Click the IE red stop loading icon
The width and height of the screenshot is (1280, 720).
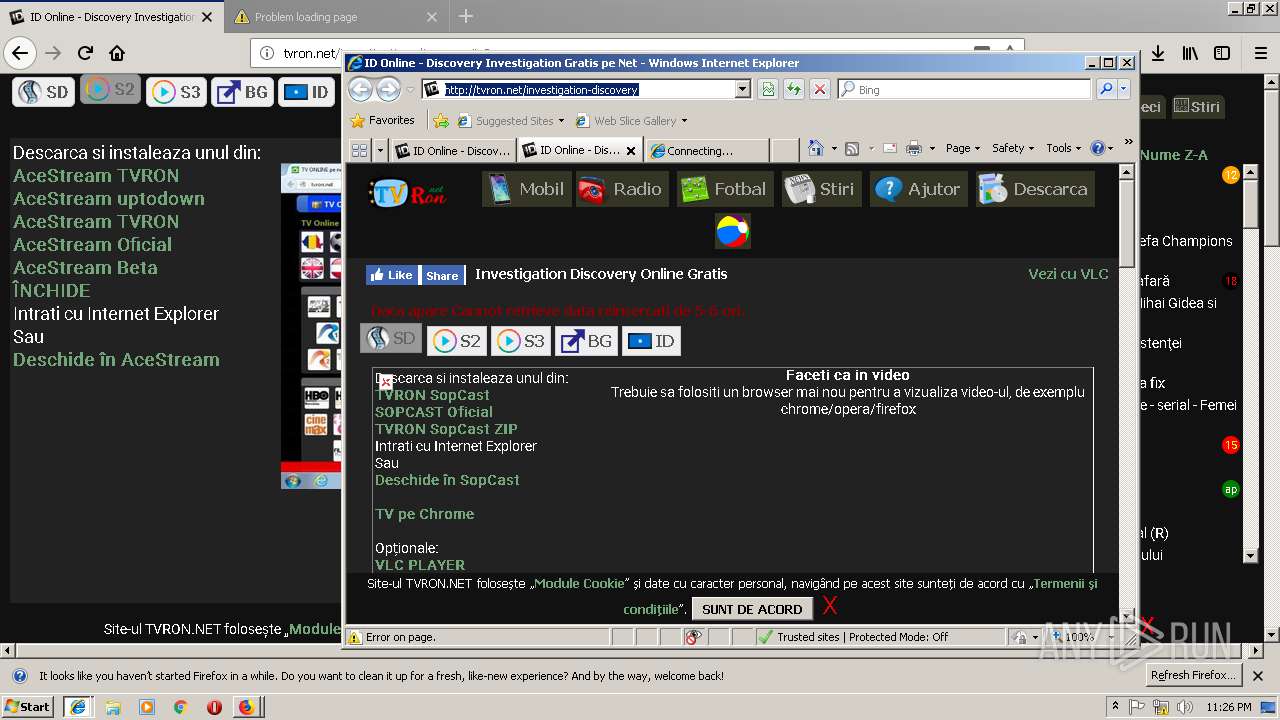pyautogui.click(x=820, y=90)
